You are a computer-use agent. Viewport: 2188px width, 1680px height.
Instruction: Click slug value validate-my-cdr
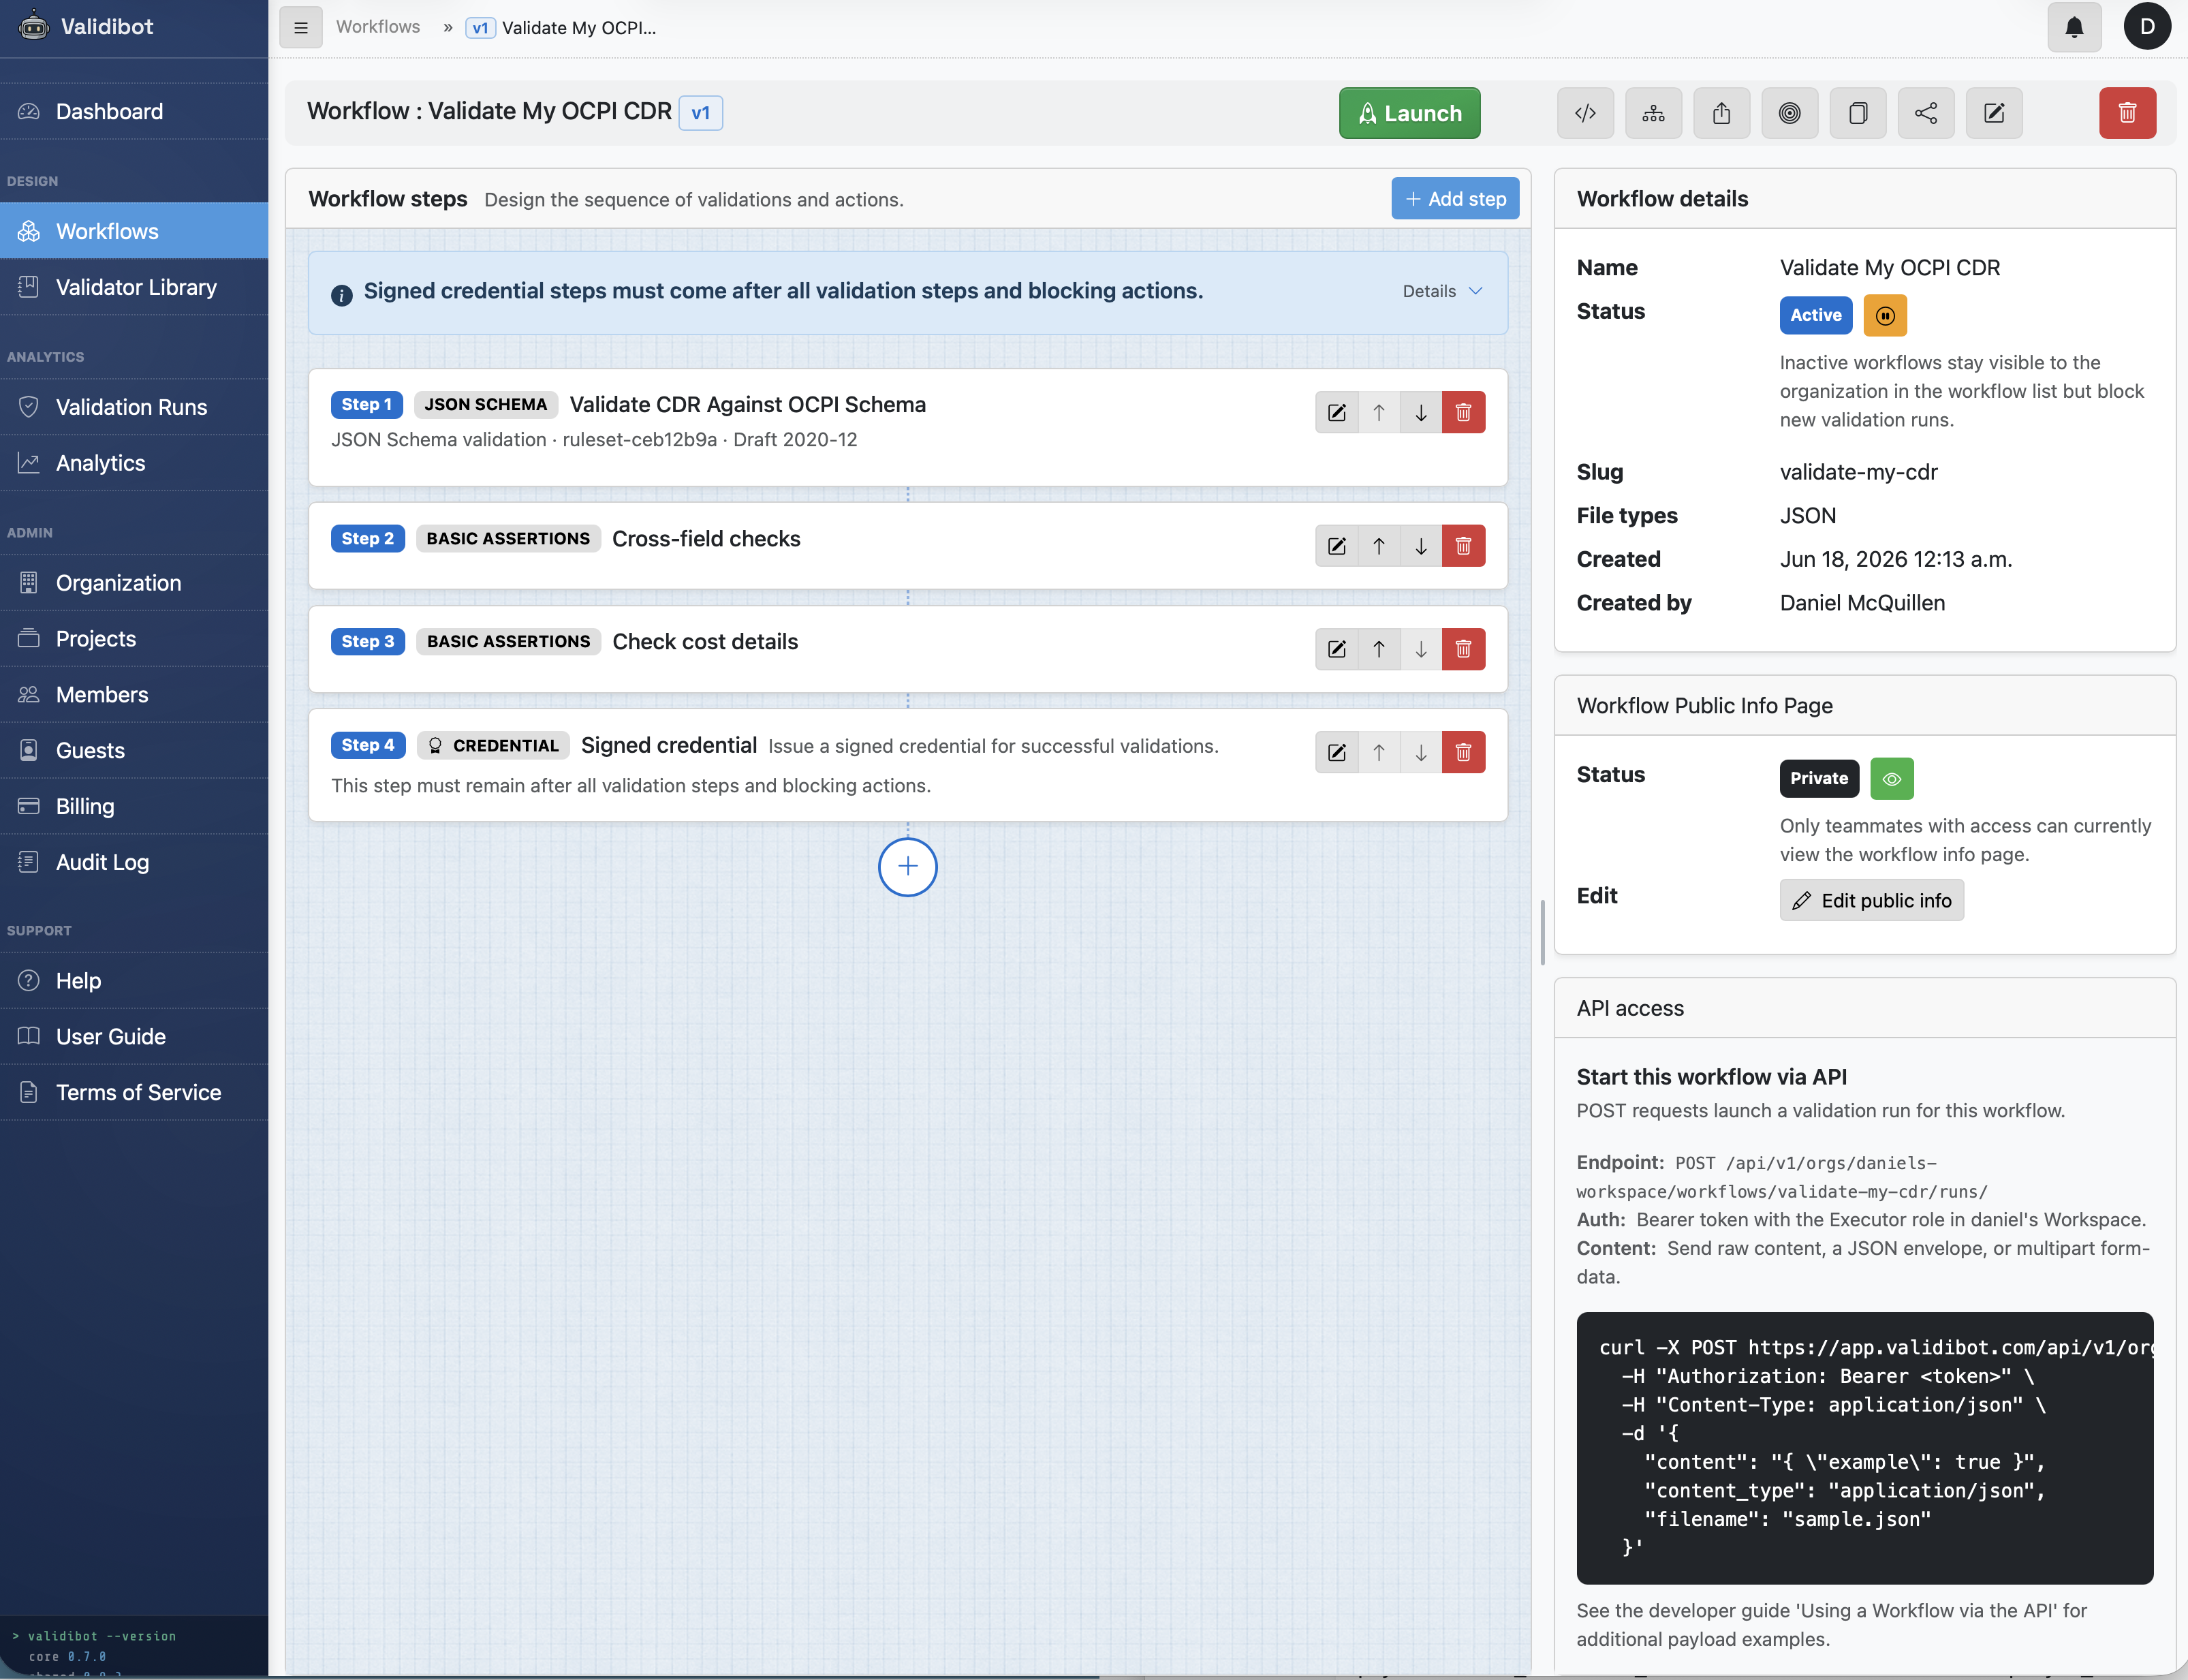(1858, 472)
